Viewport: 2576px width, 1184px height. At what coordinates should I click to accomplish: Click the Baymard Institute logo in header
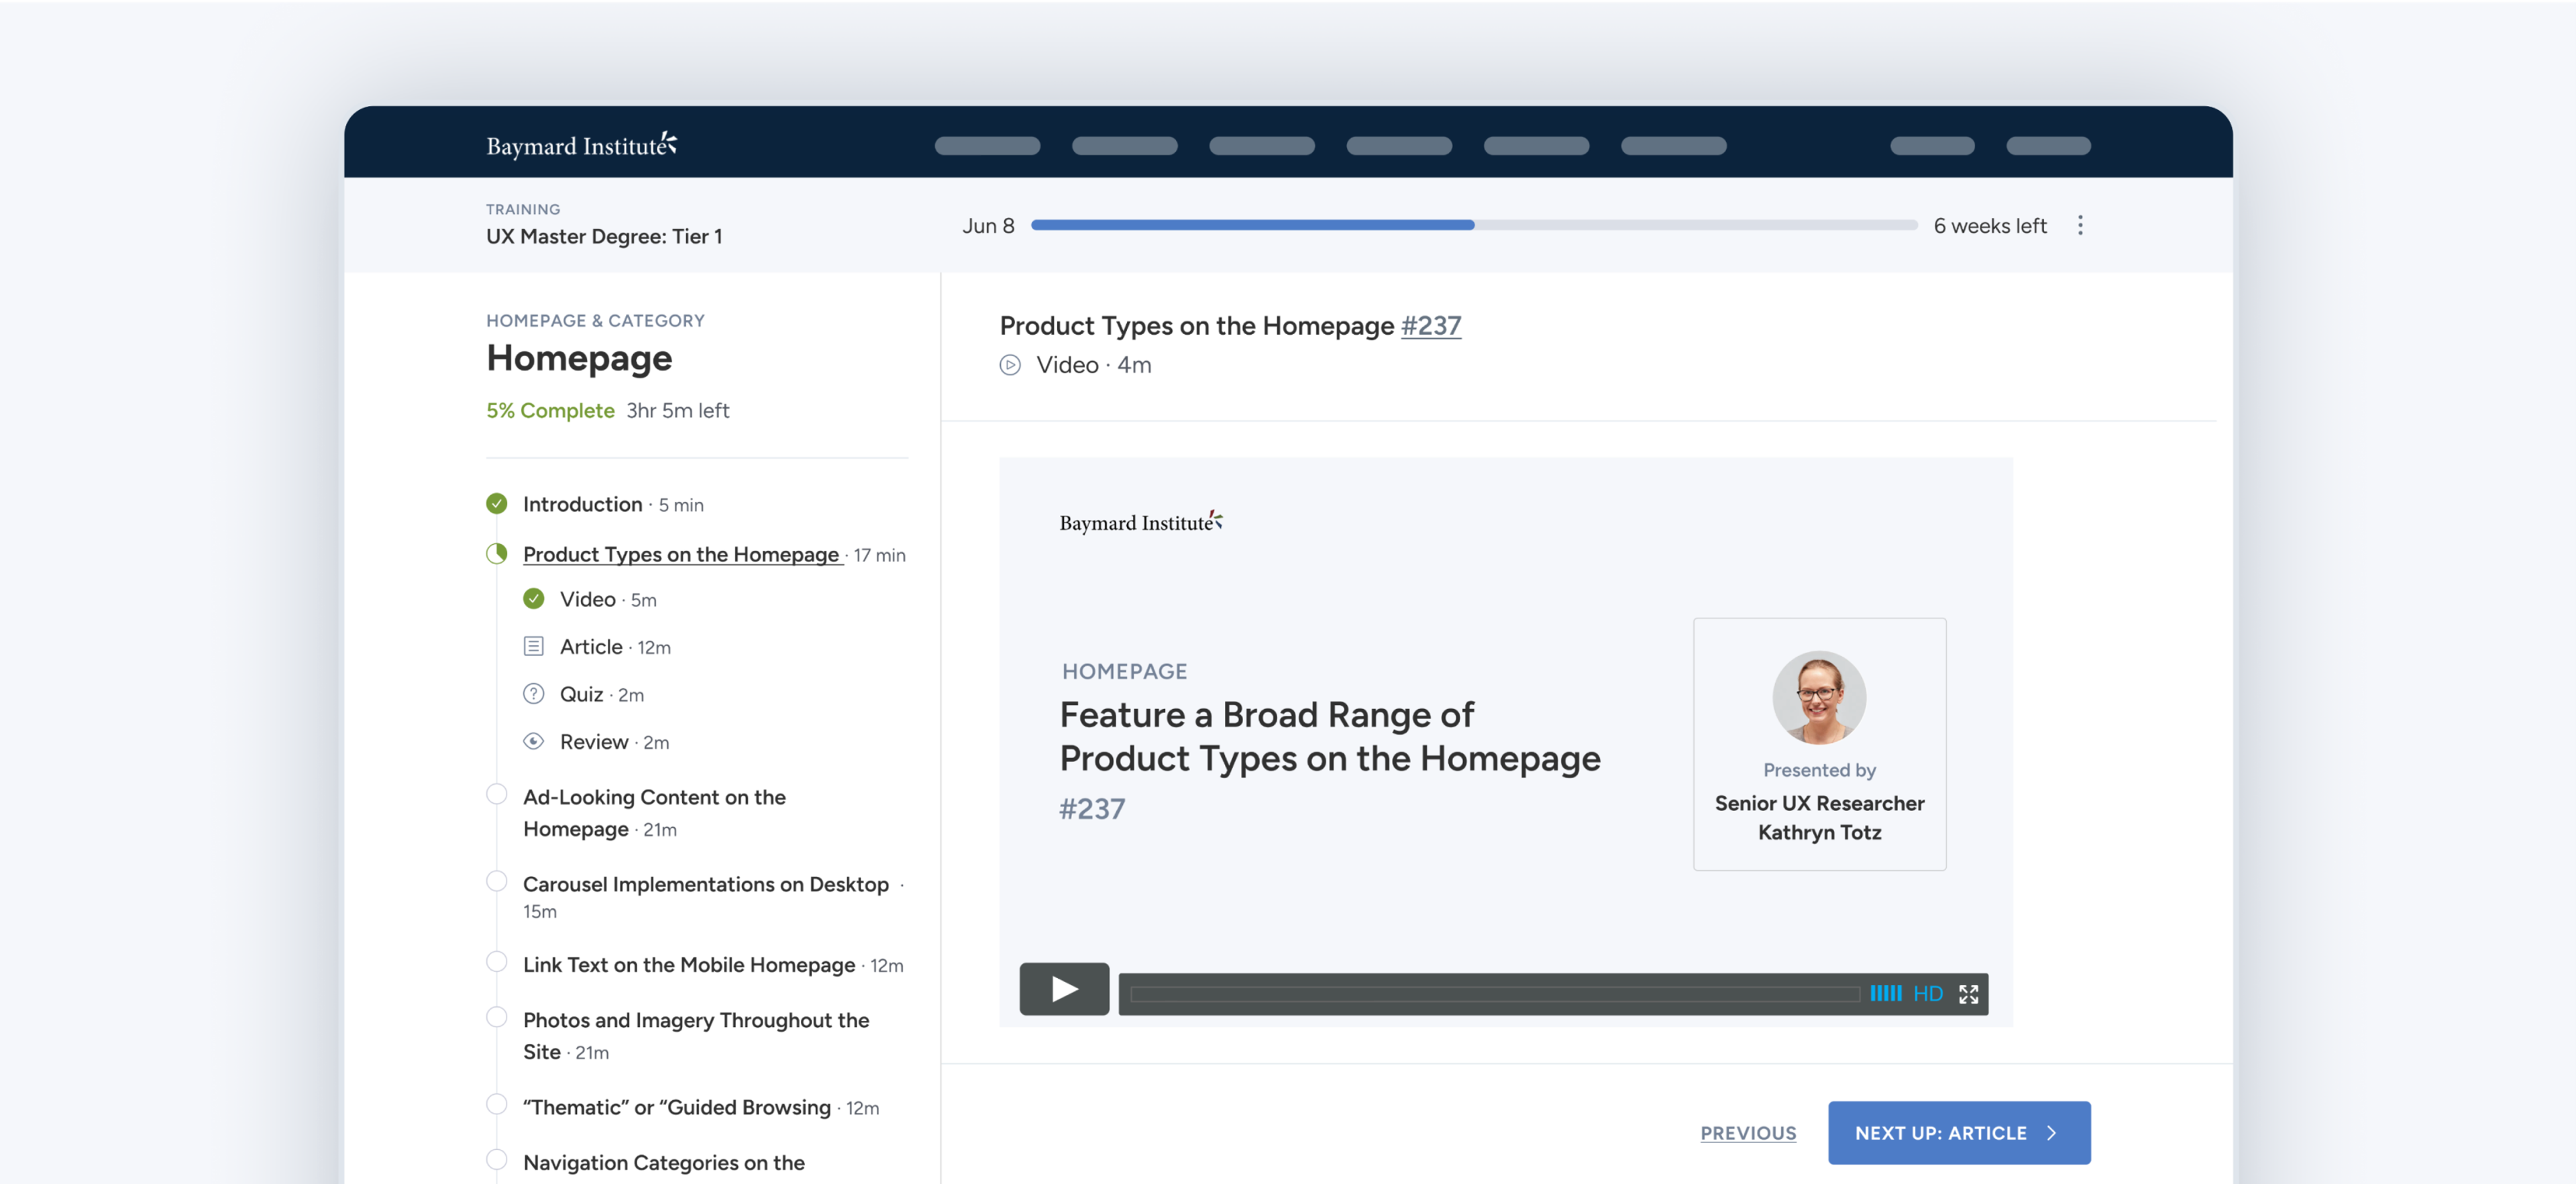click(x=581, y=145)
